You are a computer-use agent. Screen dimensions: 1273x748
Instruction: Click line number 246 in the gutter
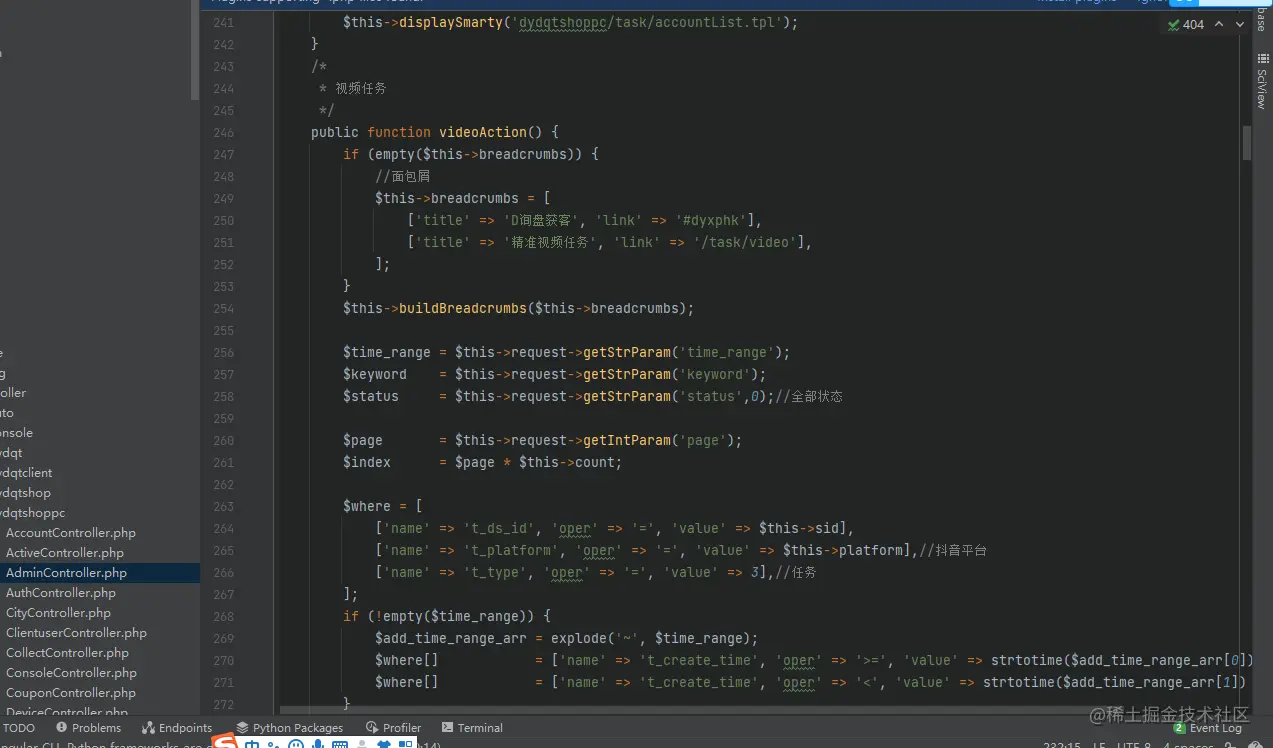(223, 132)
